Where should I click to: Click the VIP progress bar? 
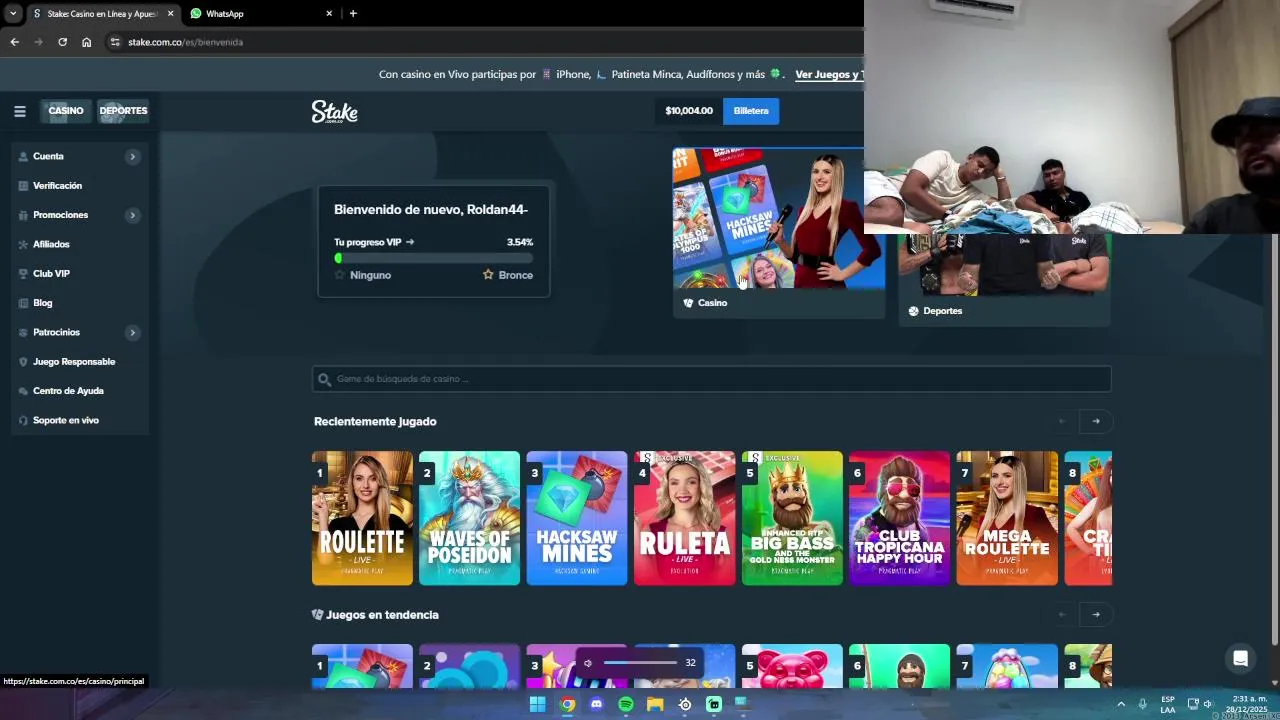(433, 258)
